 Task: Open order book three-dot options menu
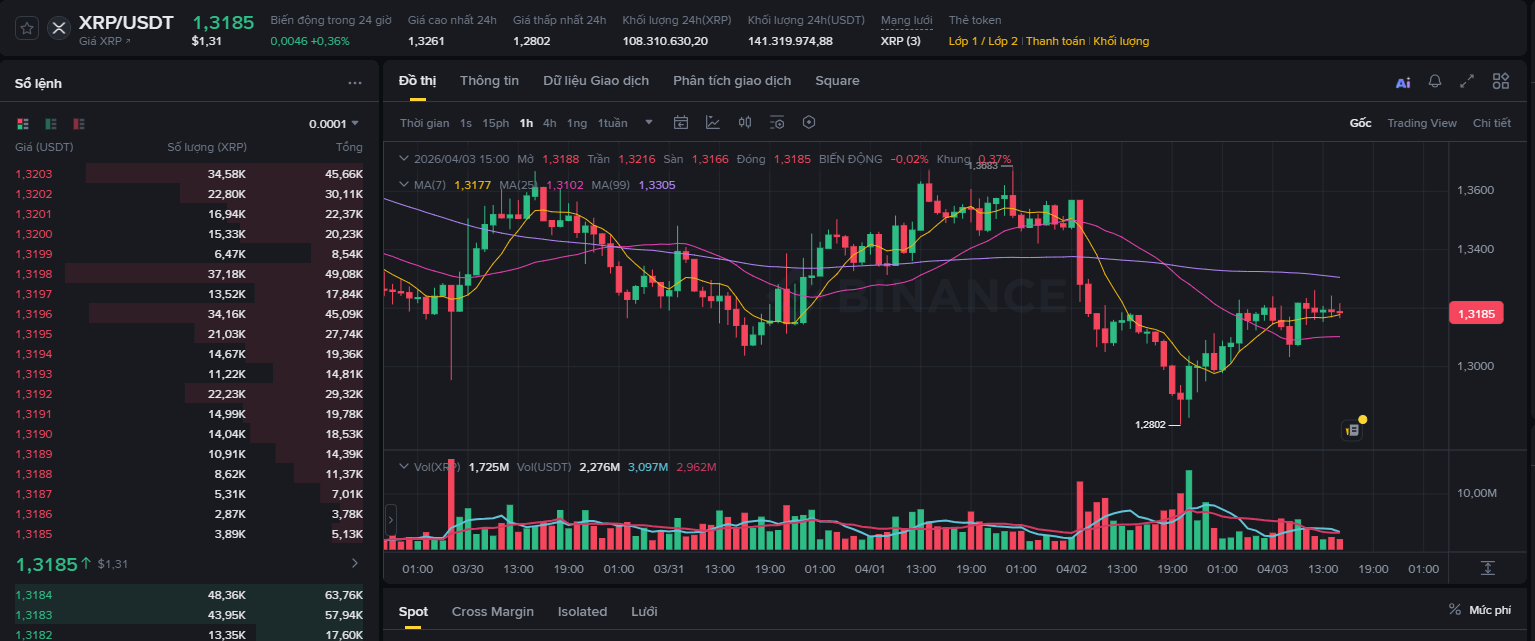point(355,83)
